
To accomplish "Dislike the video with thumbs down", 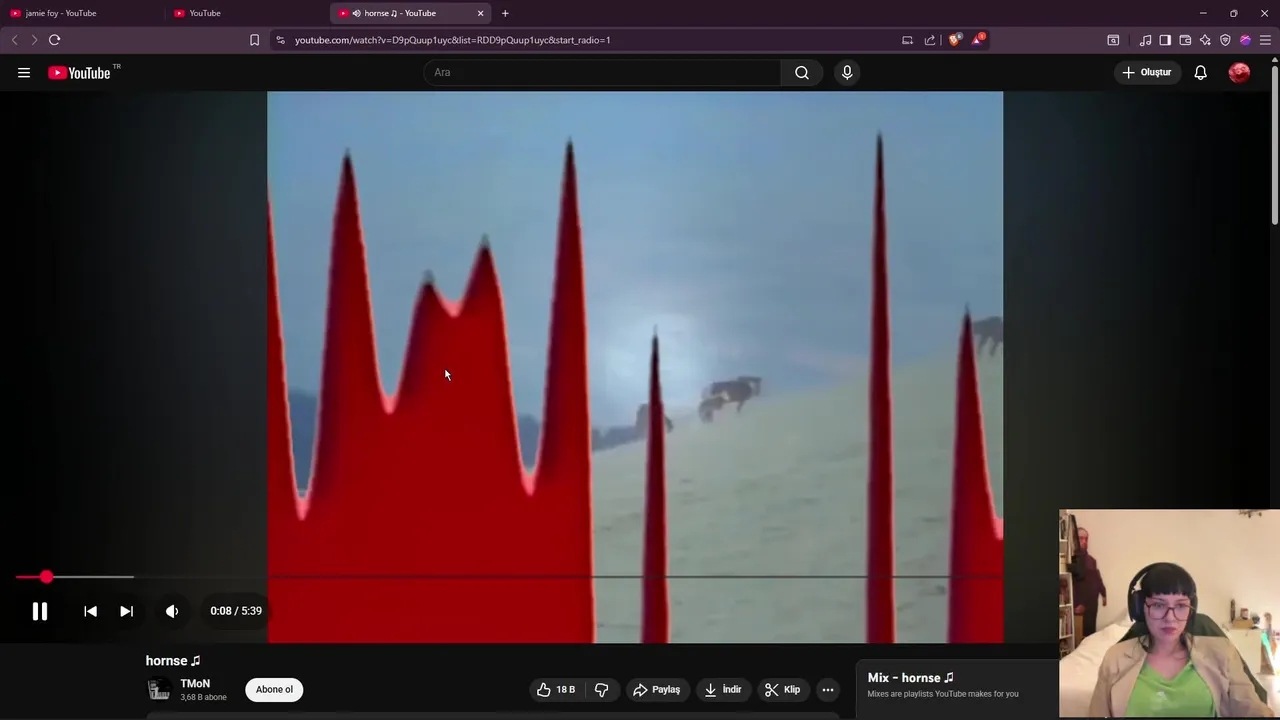I will (x=602, y=689).
